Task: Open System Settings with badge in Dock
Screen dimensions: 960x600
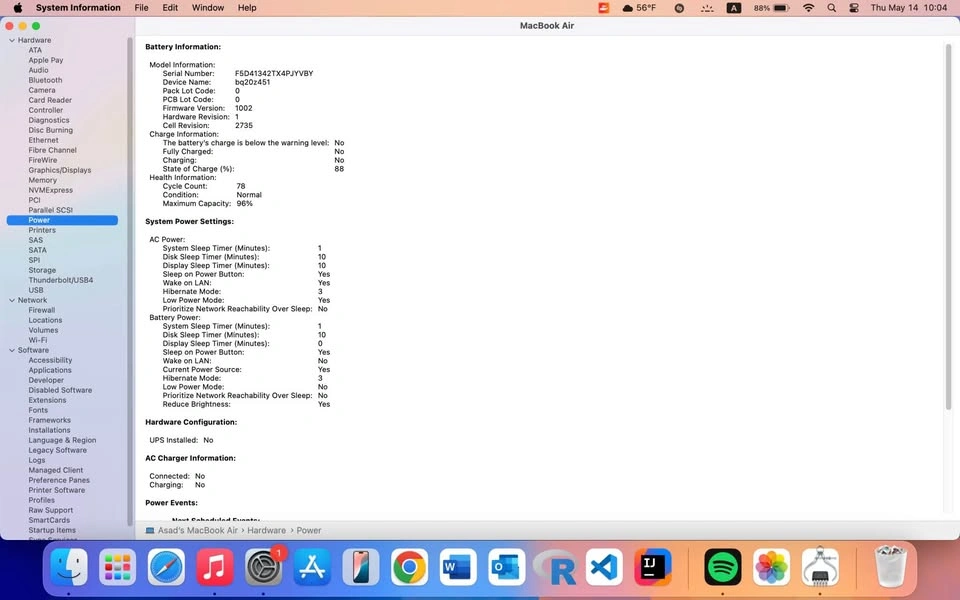Action: point(263,567)
